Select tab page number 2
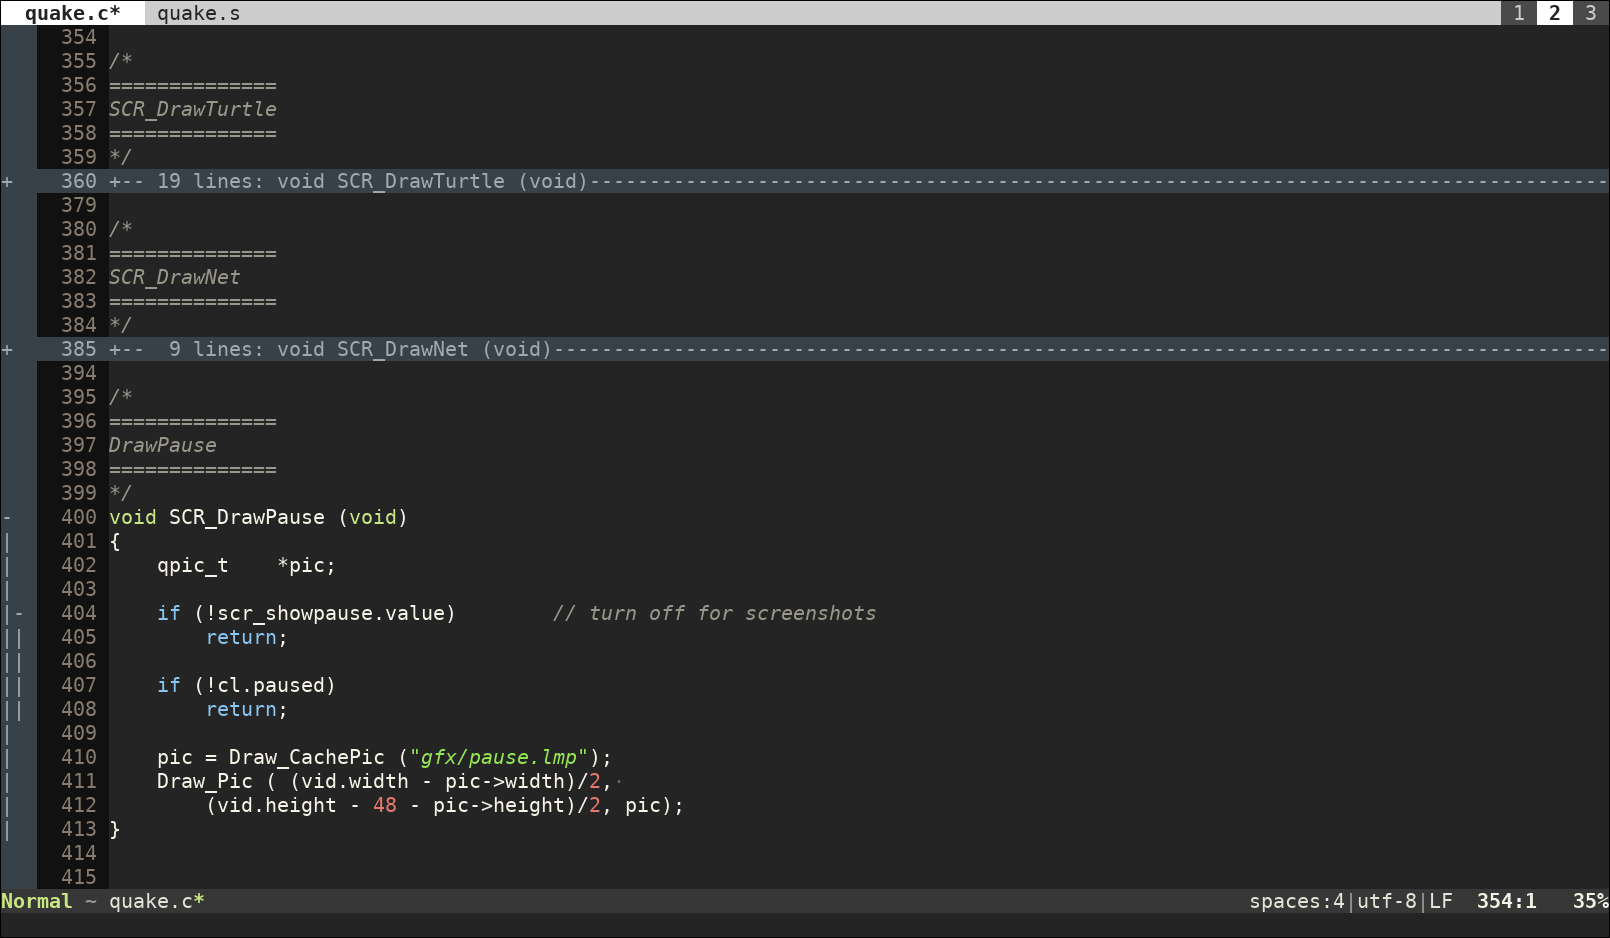This screenshot has height=938, width=1610. [x=1555, y=13]
